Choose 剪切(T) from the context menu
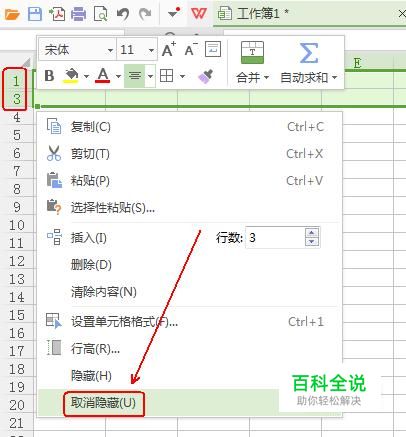The width and height of the screenshot is (406, 437). coord(190,154)
